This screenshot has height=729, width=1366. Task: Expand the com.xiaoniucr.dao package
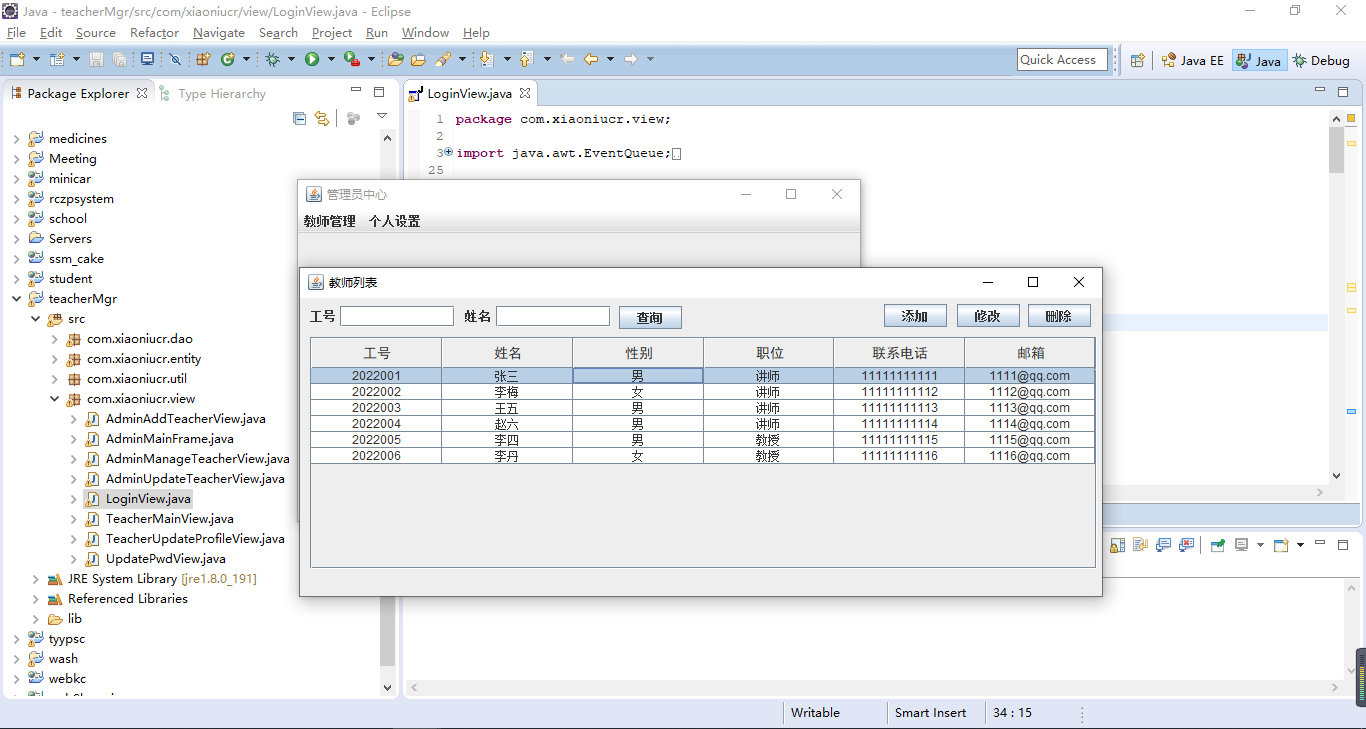(54, 339)
